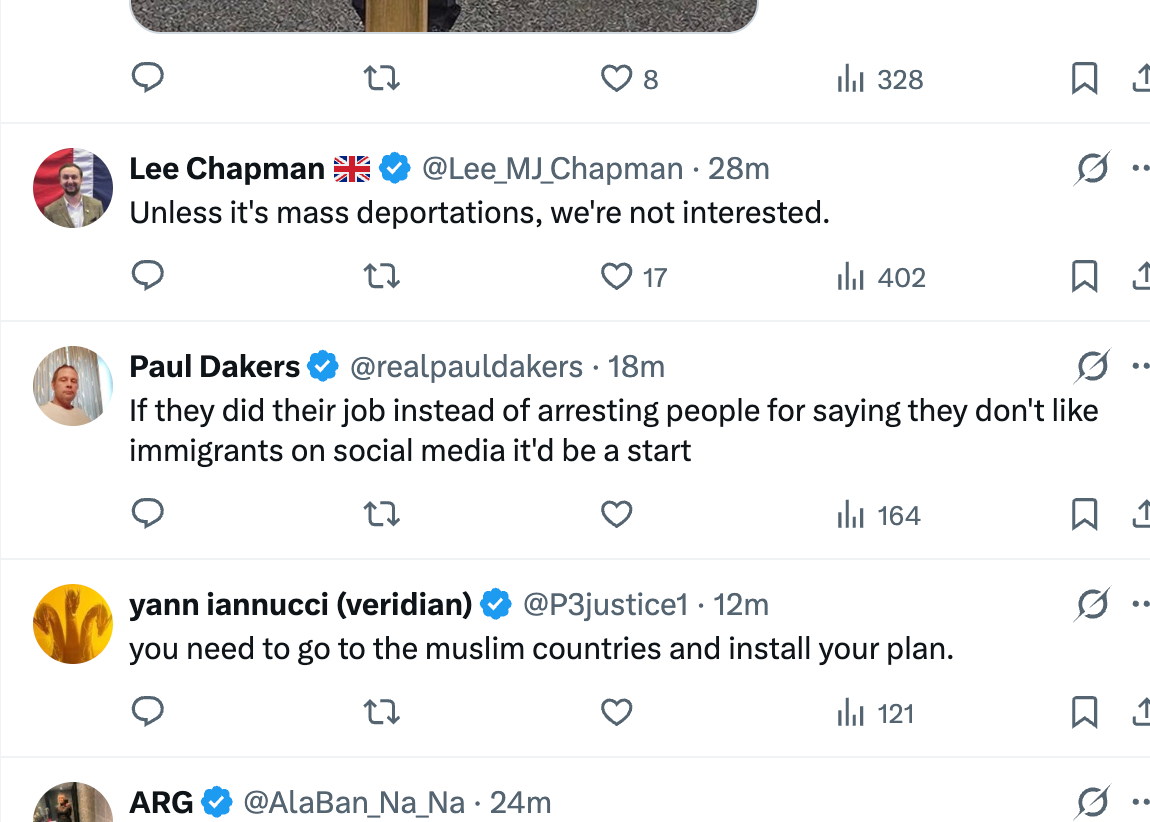This screenshot has width=1150, height=822.
Task: Open yann iannucci's yellow avatar
Action: pyautogui.click(x=73, y=624)
